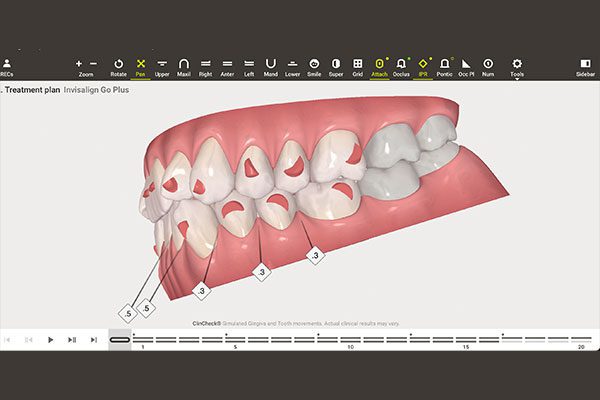The image size is (600, 400).
Task: Select stage 15 on the timeline
Action: coord(466,340)
